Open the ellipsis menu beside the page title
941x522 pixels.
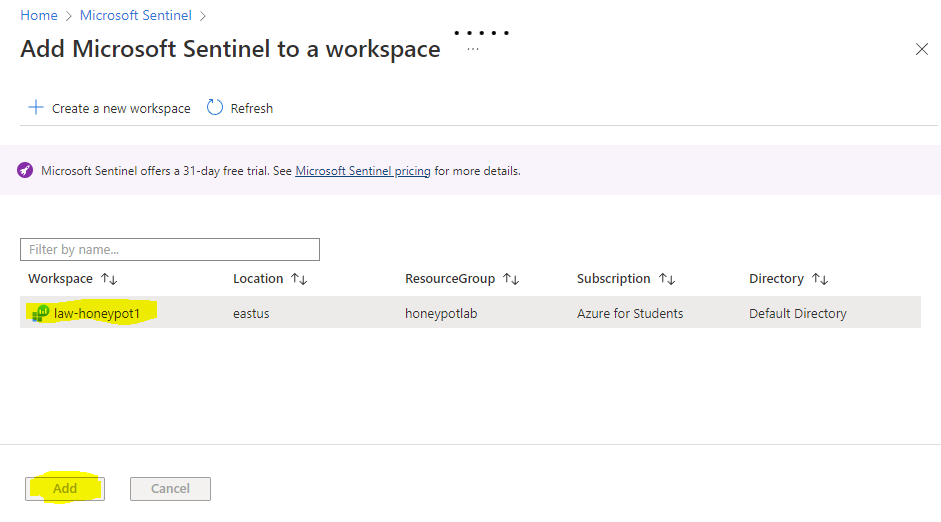(x=473, y=49)
